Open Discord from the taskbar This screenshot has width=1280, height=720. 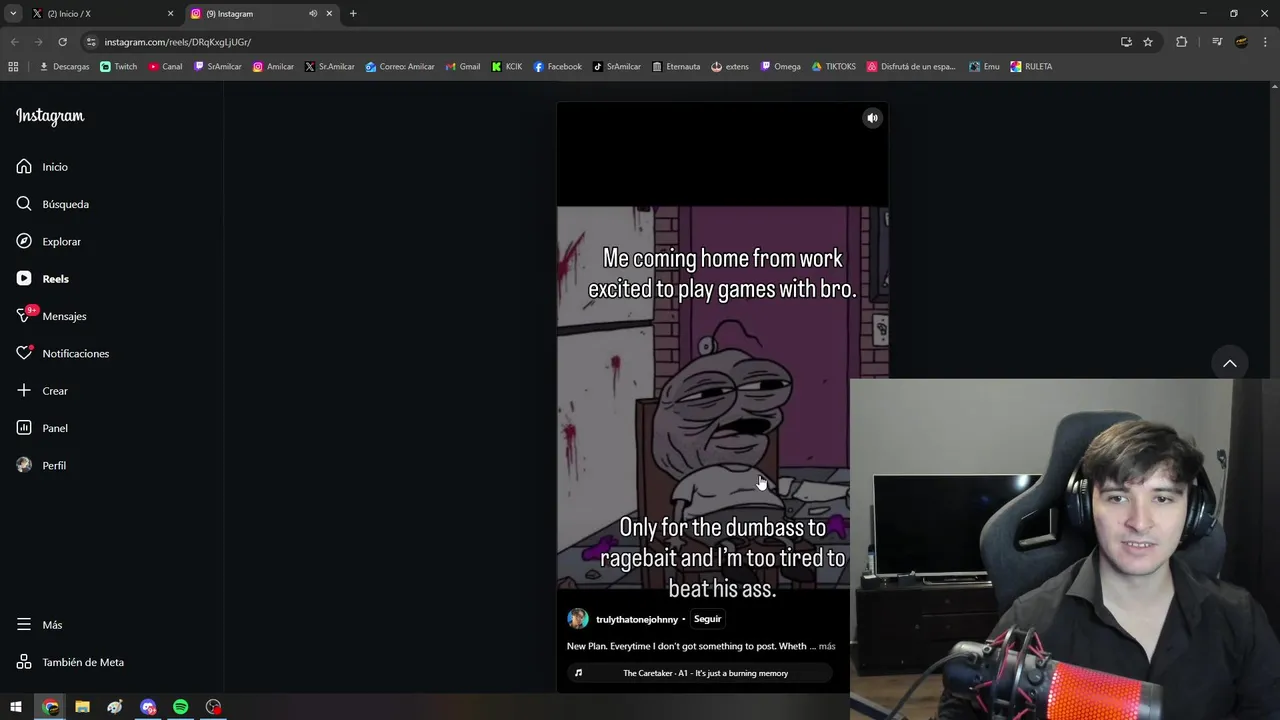pos(148,707)
